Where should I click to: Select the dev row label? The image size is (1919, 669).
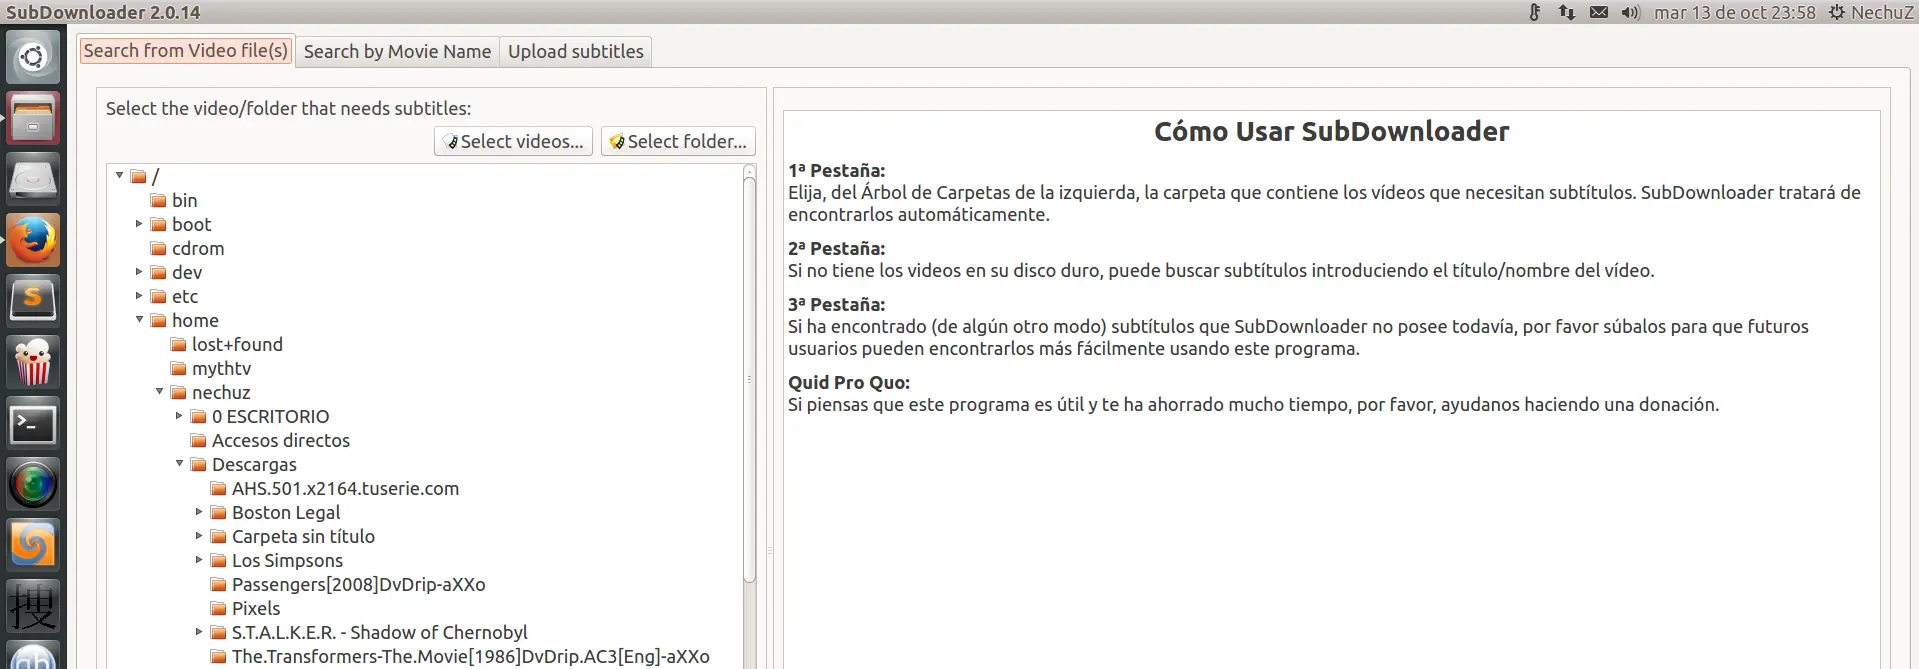(187, 273)
